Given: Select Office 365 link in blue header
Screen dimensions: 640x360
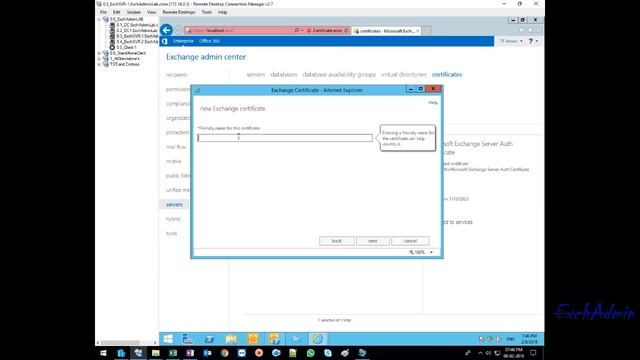Looking at the screenshot, I should tap(209, 41).
